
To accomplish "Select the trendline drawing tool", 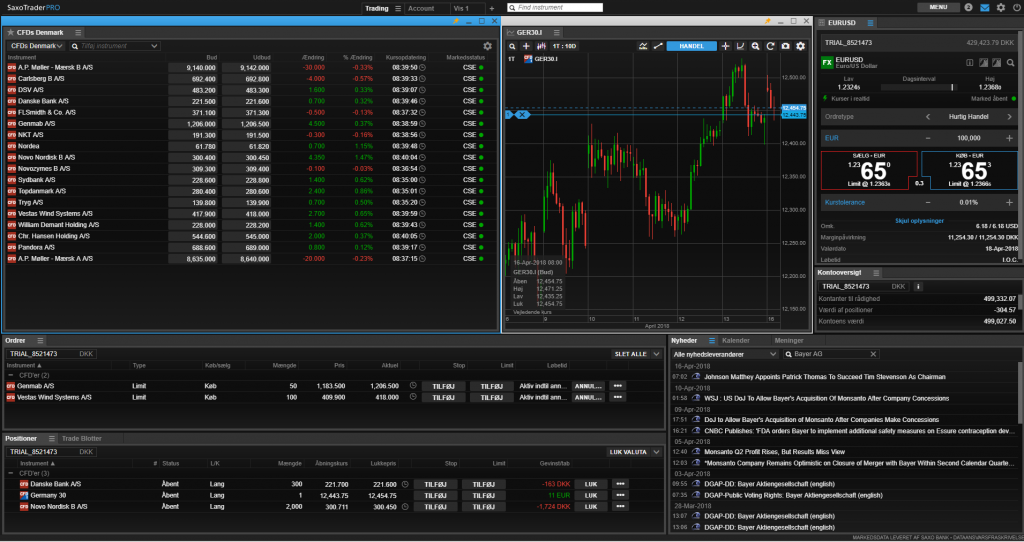I will tap(658, 46).
